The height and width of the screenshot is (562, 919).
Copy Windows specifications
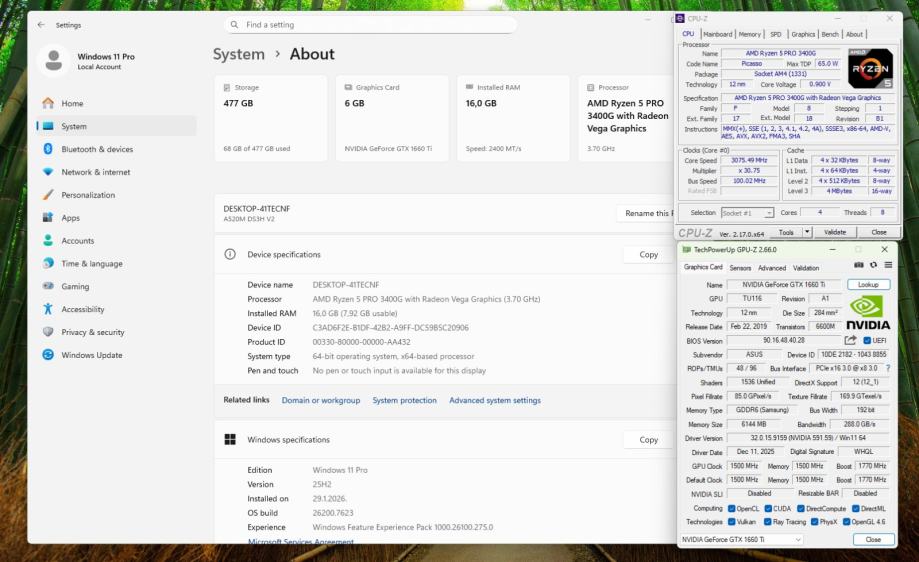pyautogui.click(x=648, y=440)
